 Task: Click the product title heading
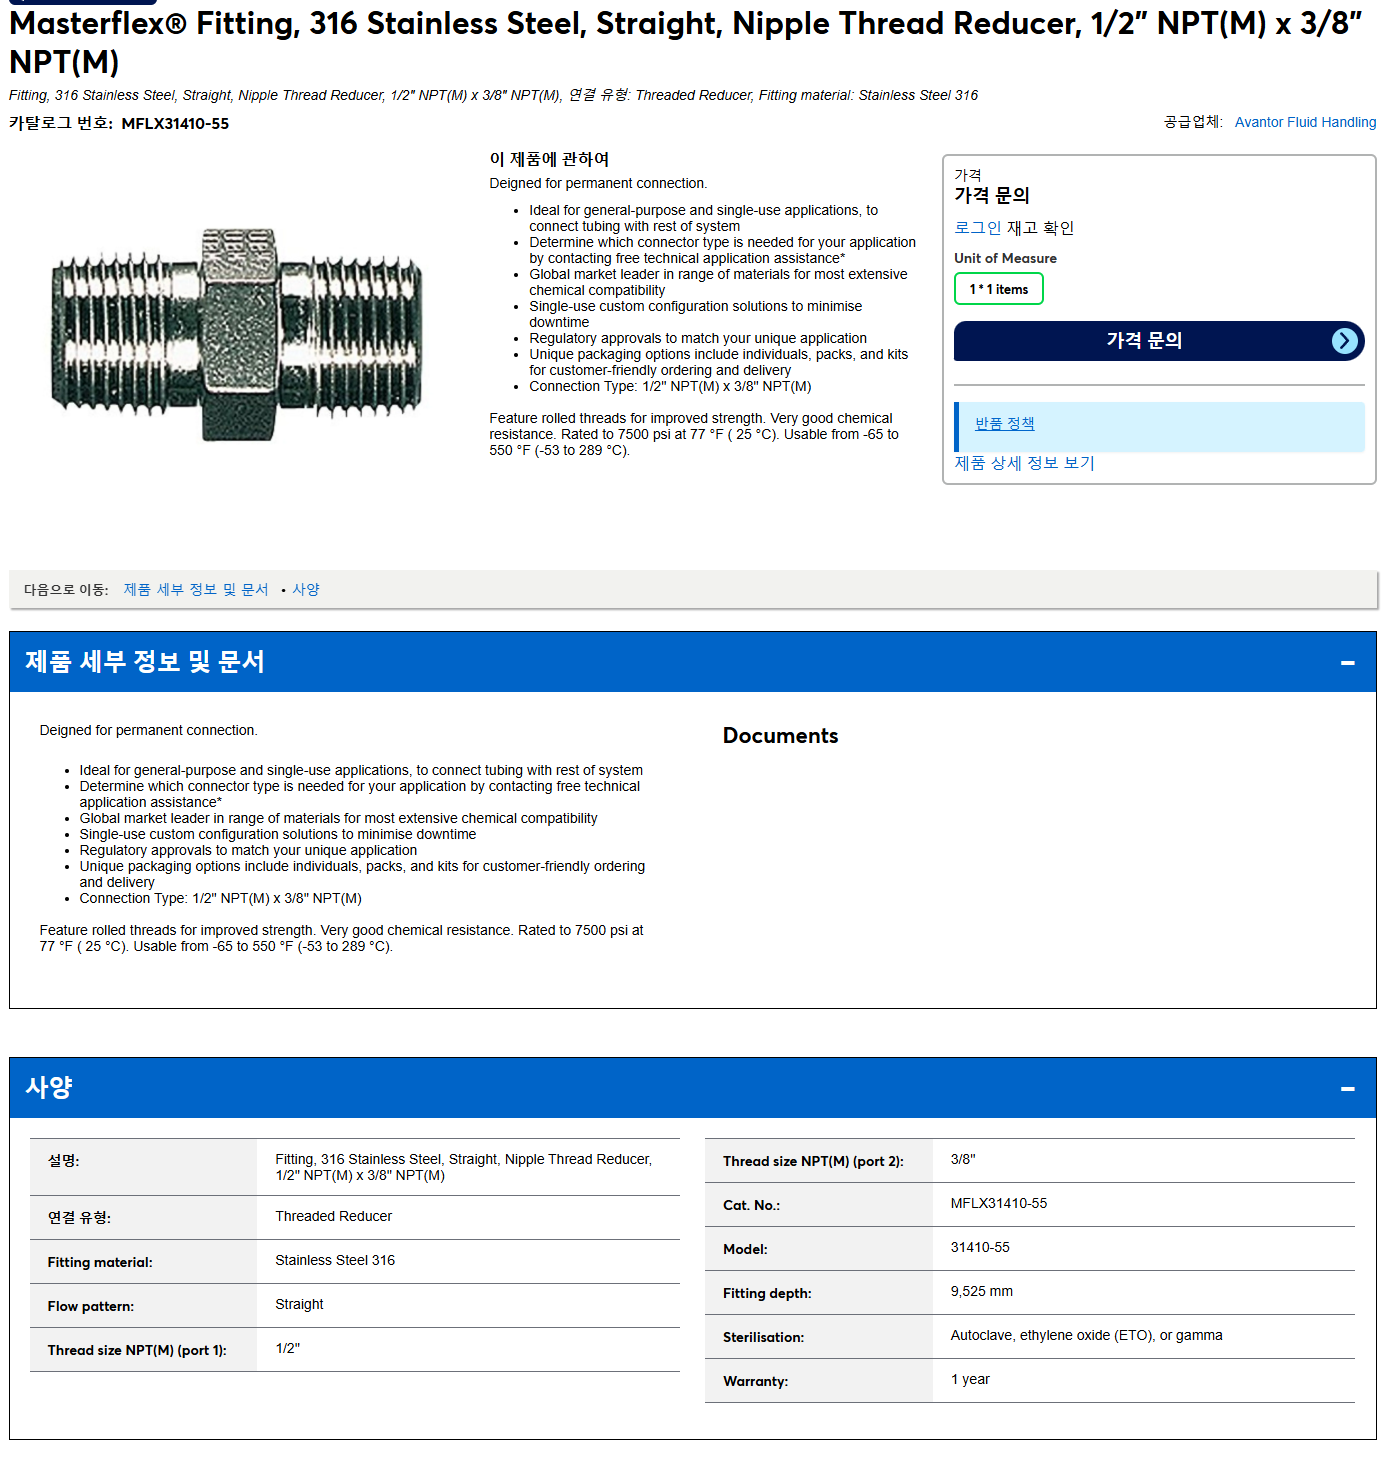pos(685,42)
